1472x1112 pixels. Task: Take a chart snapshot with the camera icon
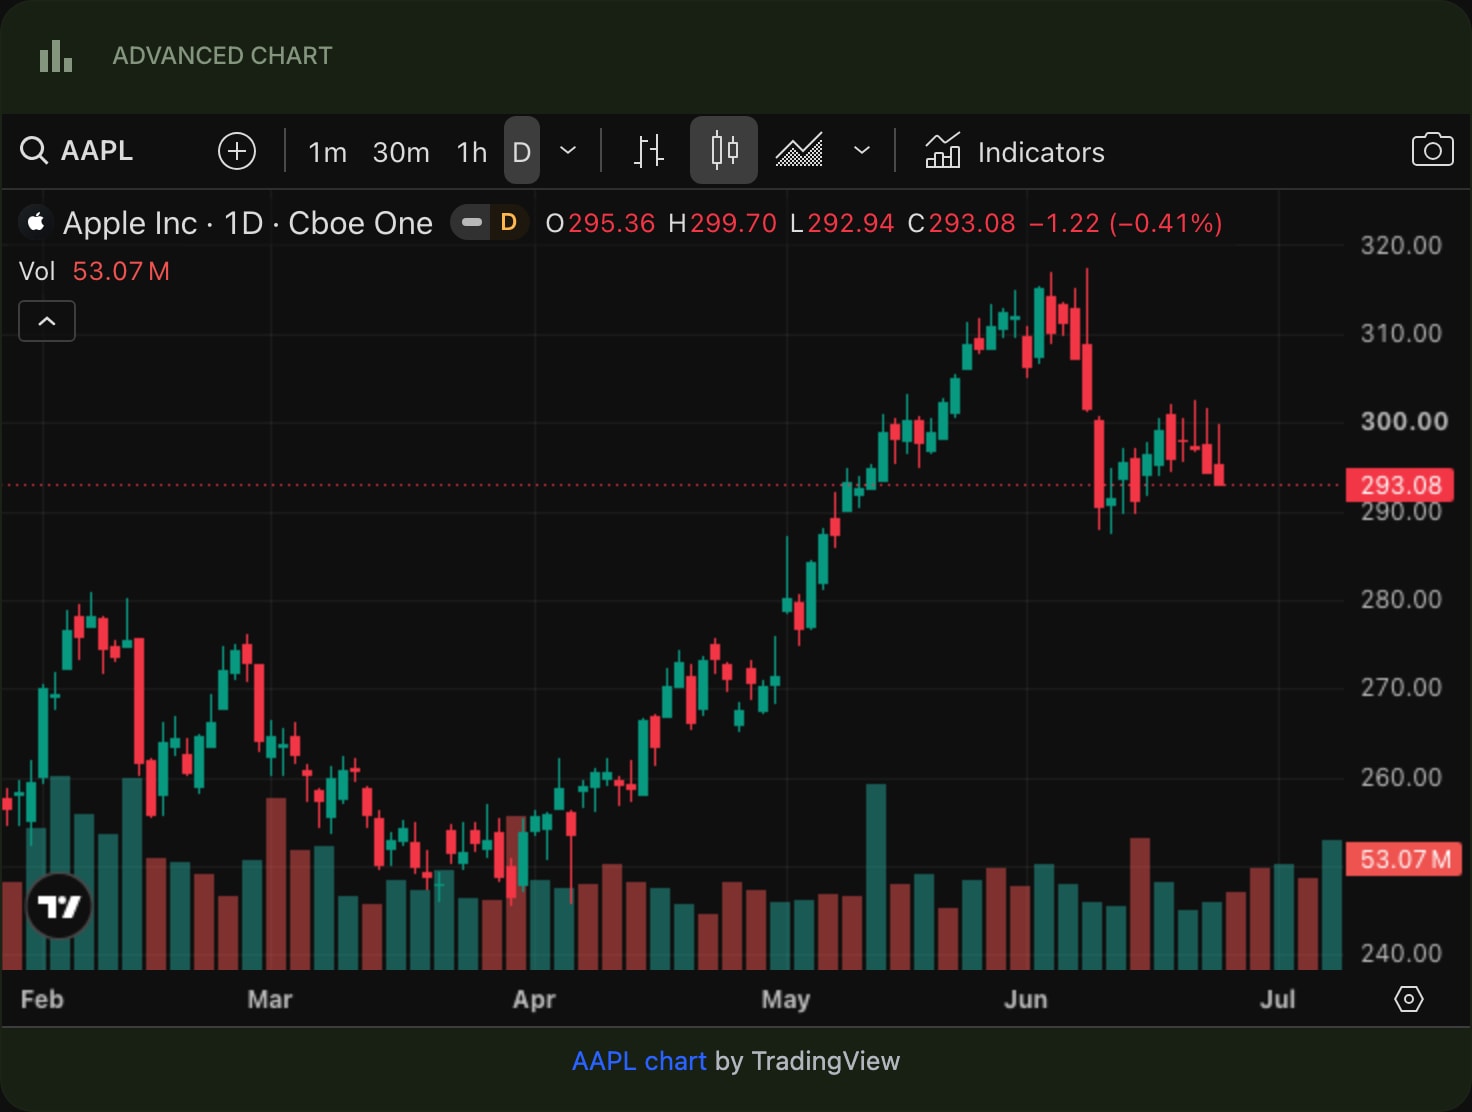pyautogui.click(x=1432, y=150)
